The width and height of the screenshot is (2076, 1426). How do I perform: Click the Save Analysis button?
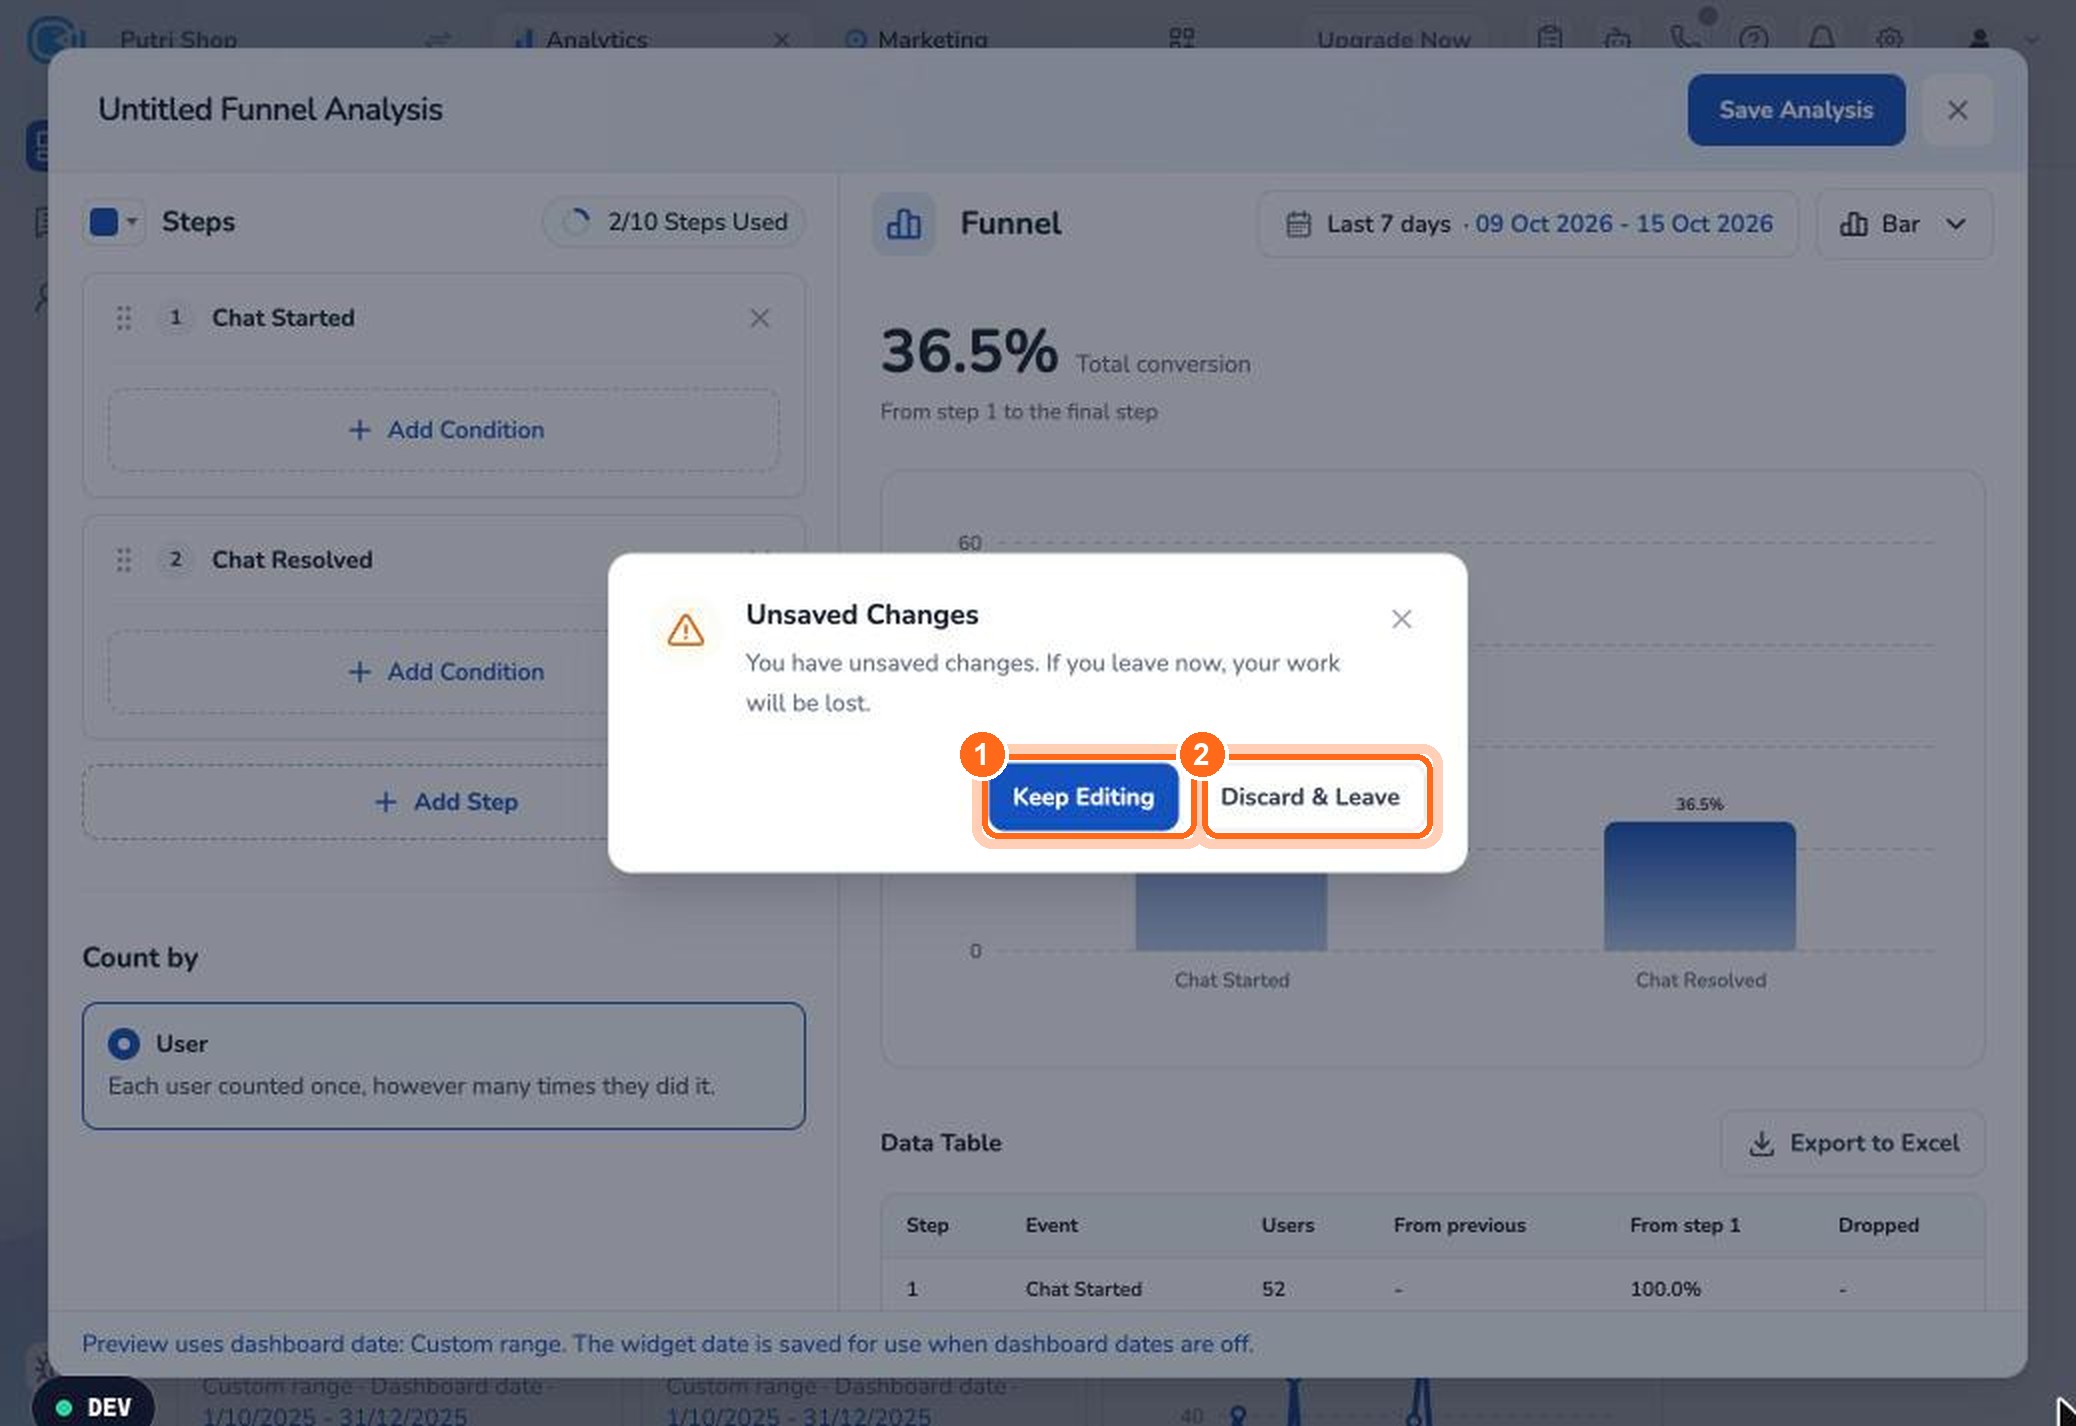[x=1796, y=110]
